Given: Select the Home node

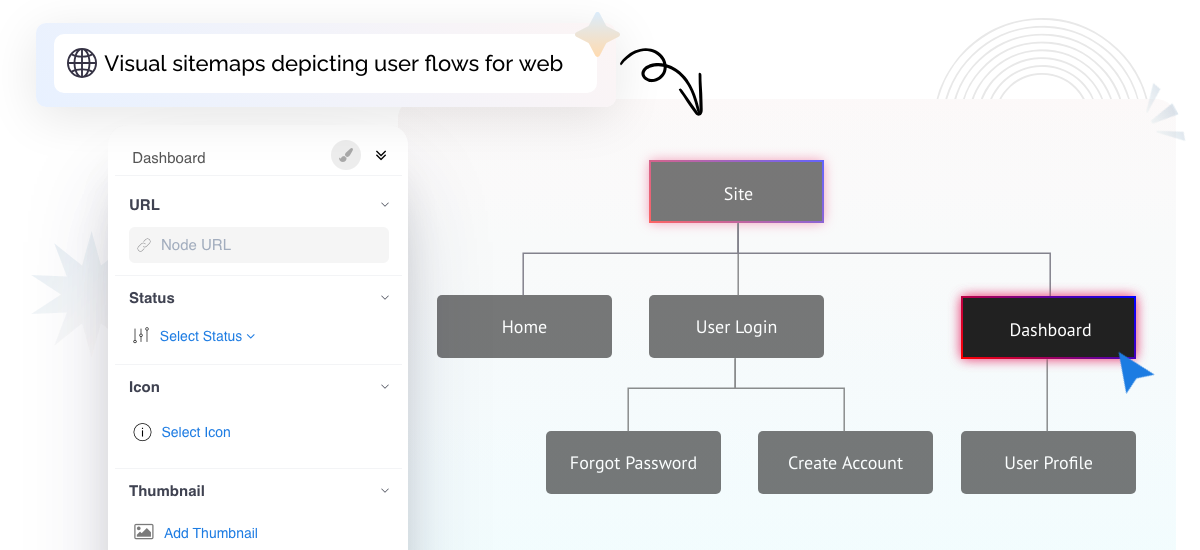Looking at the screenshot, I should [524, 326].
